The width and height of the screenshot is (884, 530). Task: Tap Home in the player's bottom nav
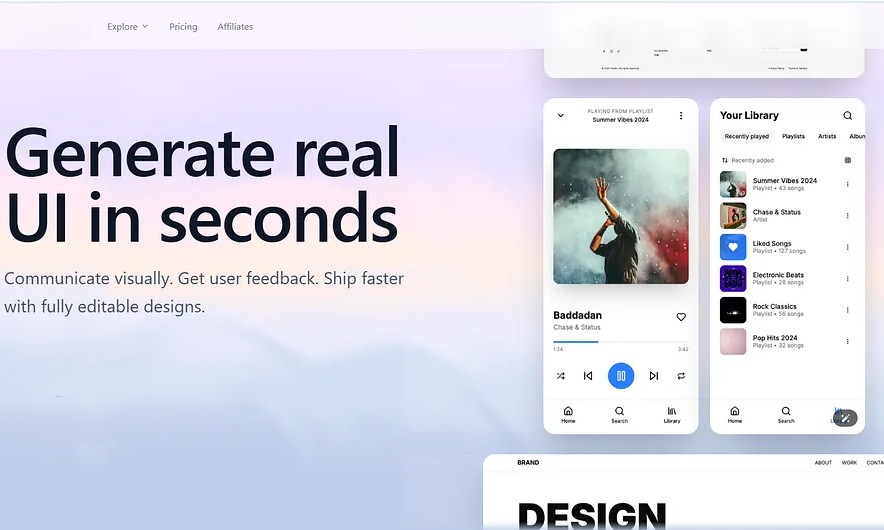click(x=568, y=414)
